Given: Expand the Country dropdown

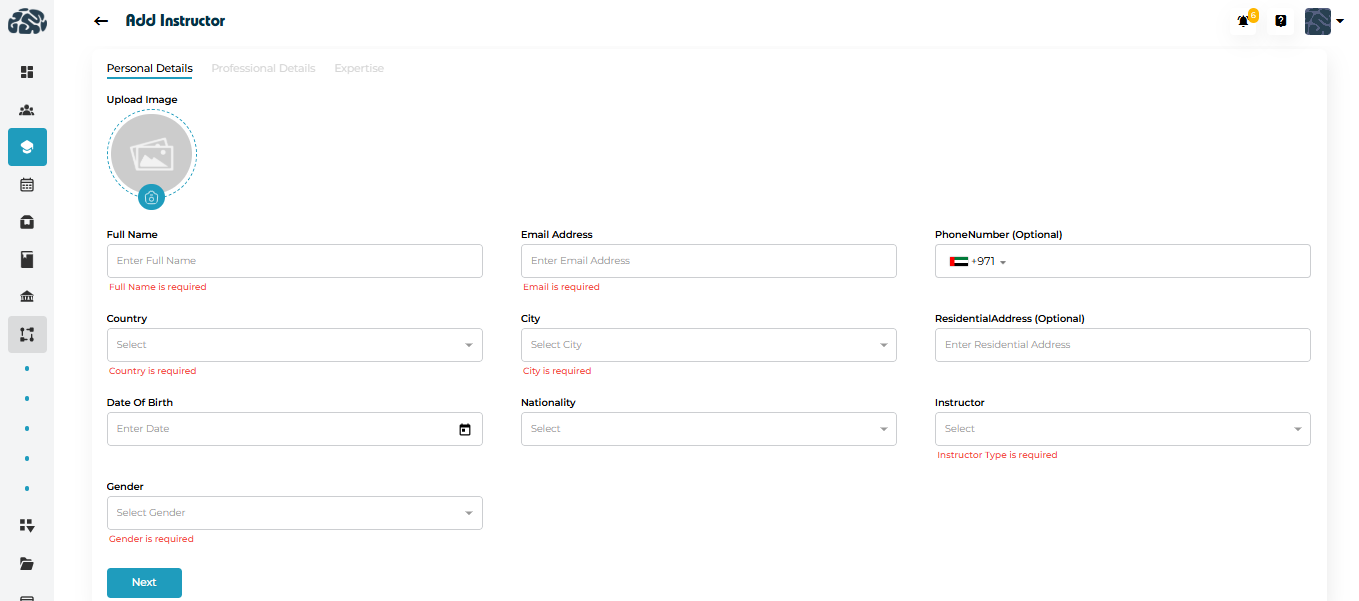Looking at the screenshot, I should pos(294,345).
